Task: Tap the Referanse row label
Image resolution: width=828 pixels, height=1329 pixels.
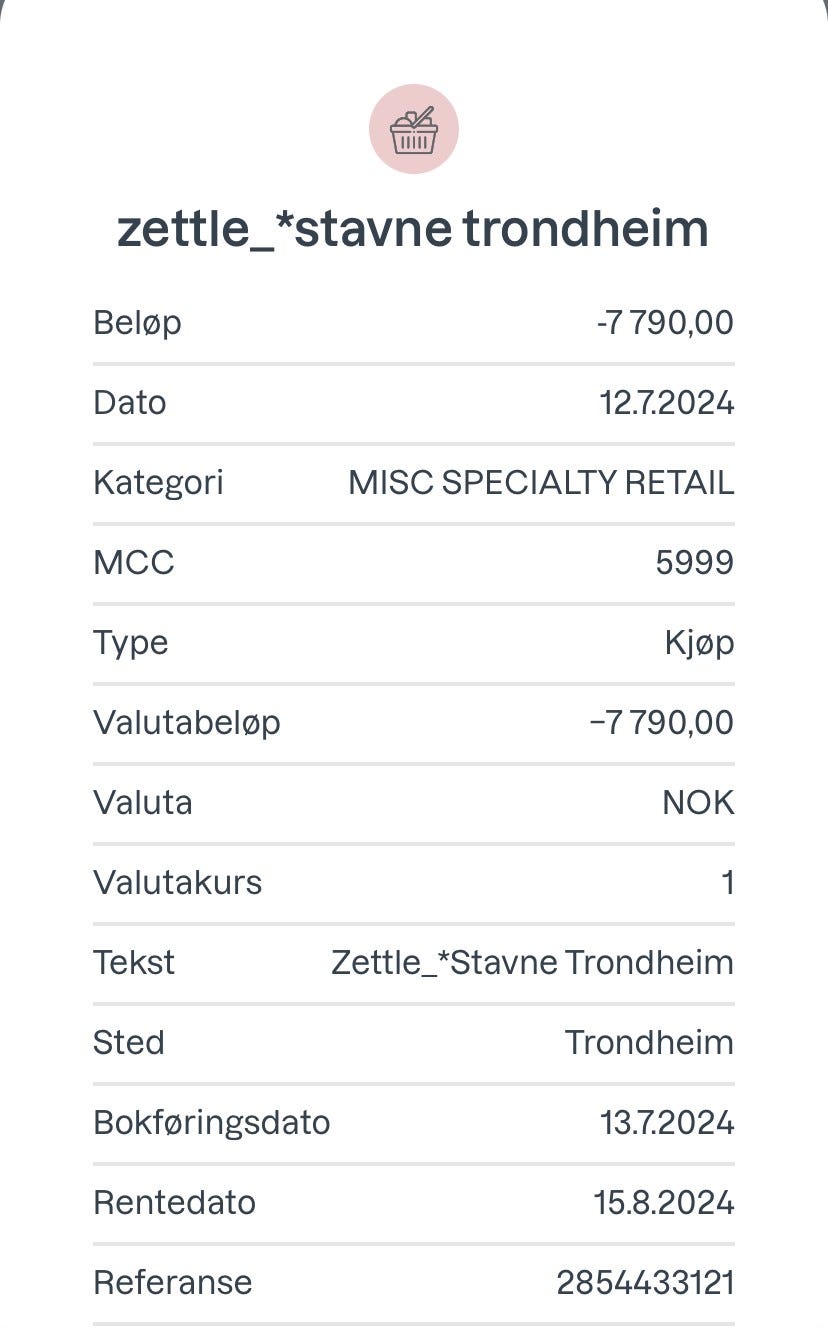Action: pos(172,1283)
